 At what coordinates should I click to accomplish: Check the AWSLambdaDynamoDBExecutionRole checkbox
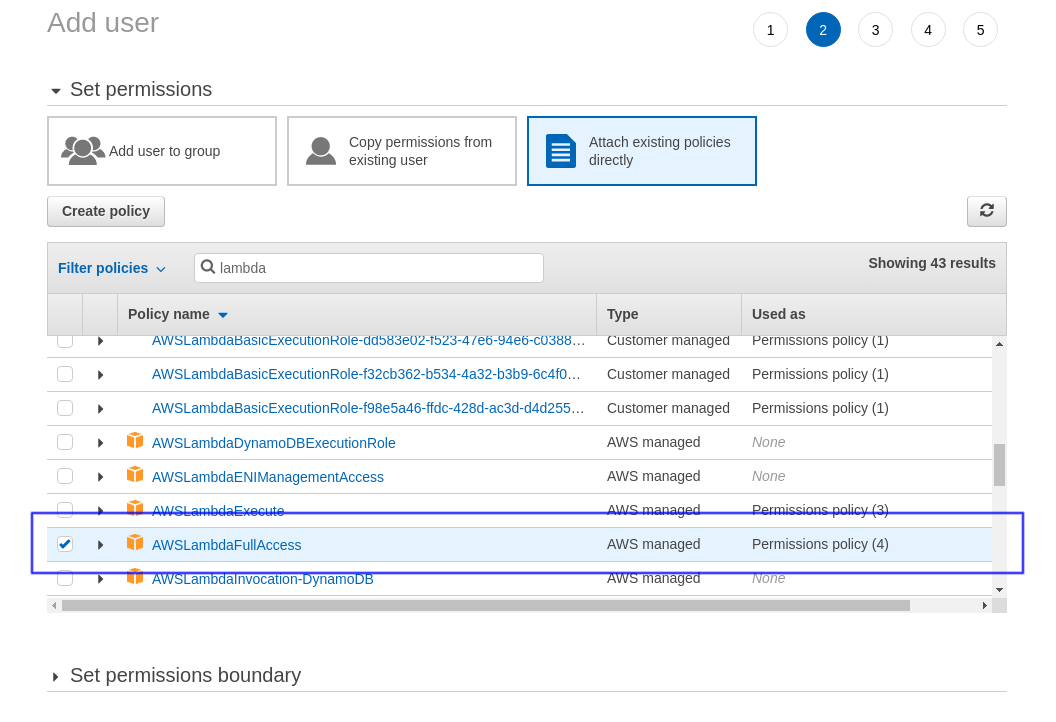click(x=65, y=442)
